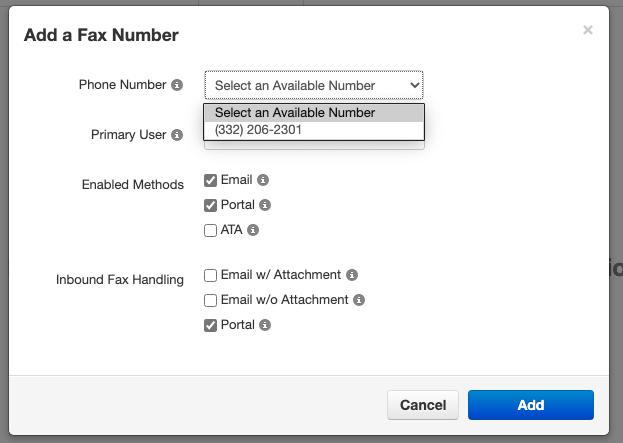Click the Add button

(x=531, y=405)
